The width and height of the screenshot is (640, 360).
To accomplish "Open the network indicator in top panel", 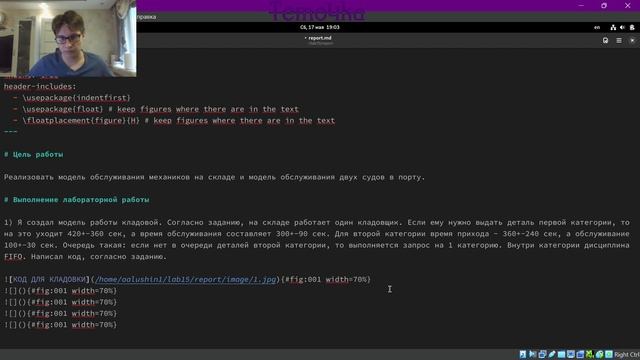I will 613,27.
